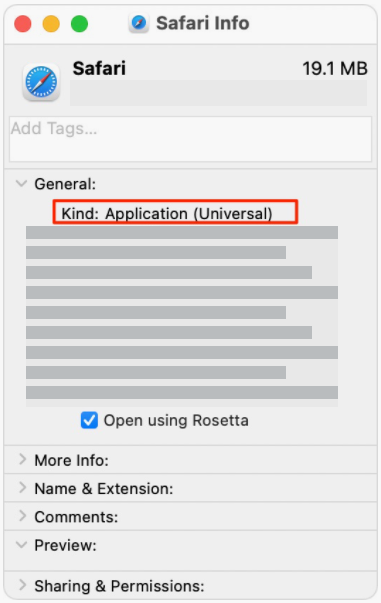Screen dimensions: 381x603
Task: Select the large Safari app icon
Action: click(x=41, y=82)
